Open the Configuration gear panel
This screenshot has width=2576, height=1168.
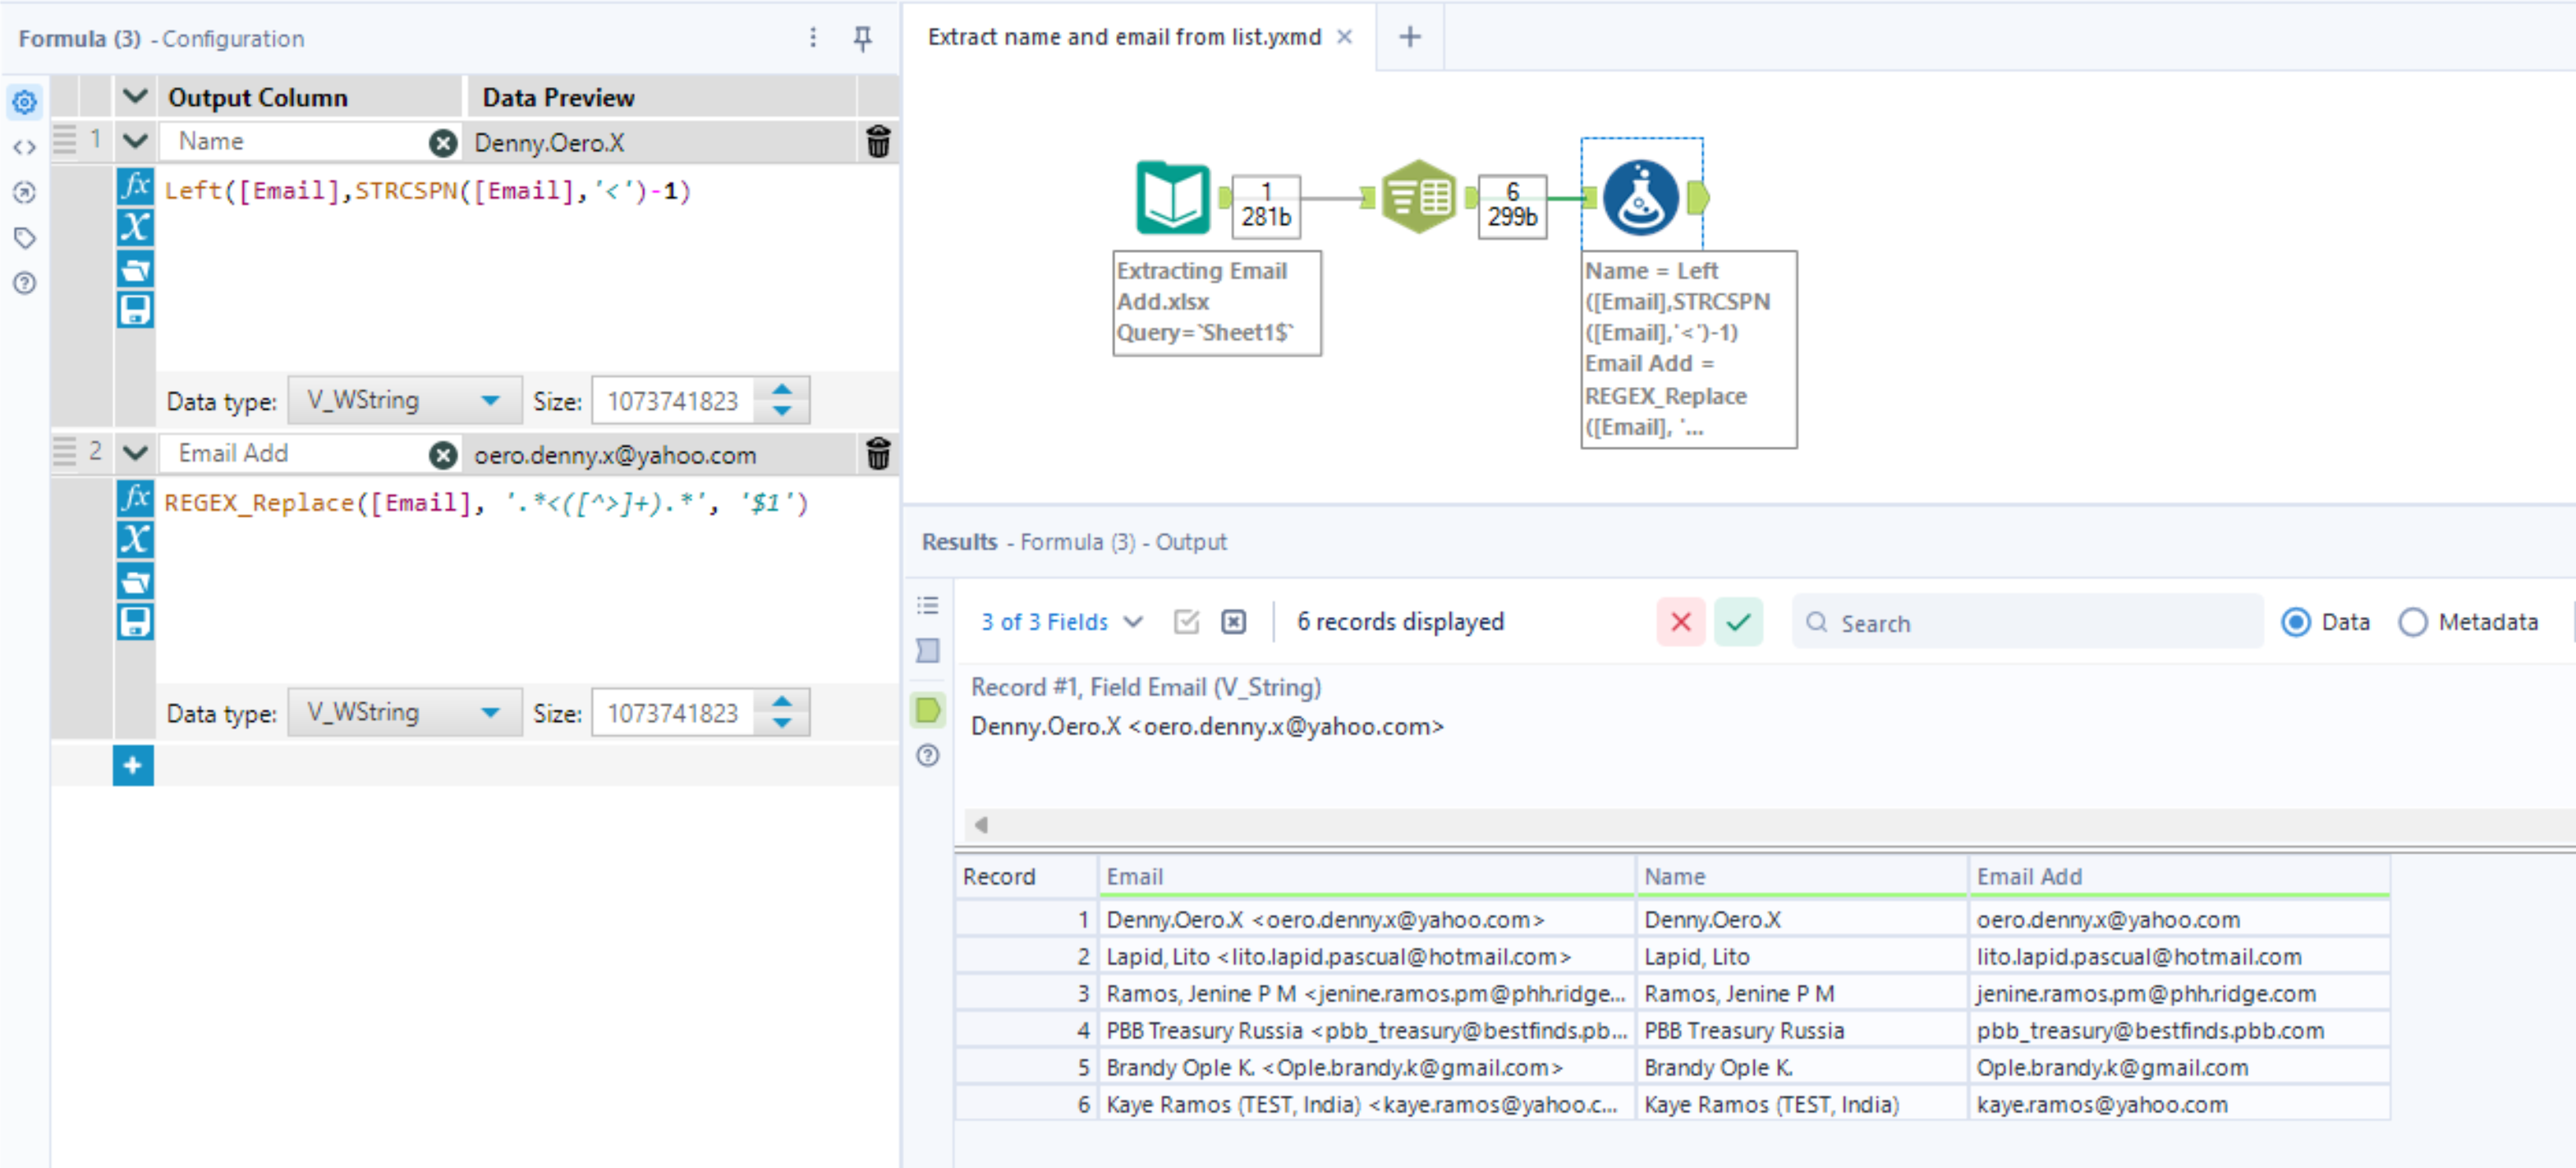(x=24, y=101)
